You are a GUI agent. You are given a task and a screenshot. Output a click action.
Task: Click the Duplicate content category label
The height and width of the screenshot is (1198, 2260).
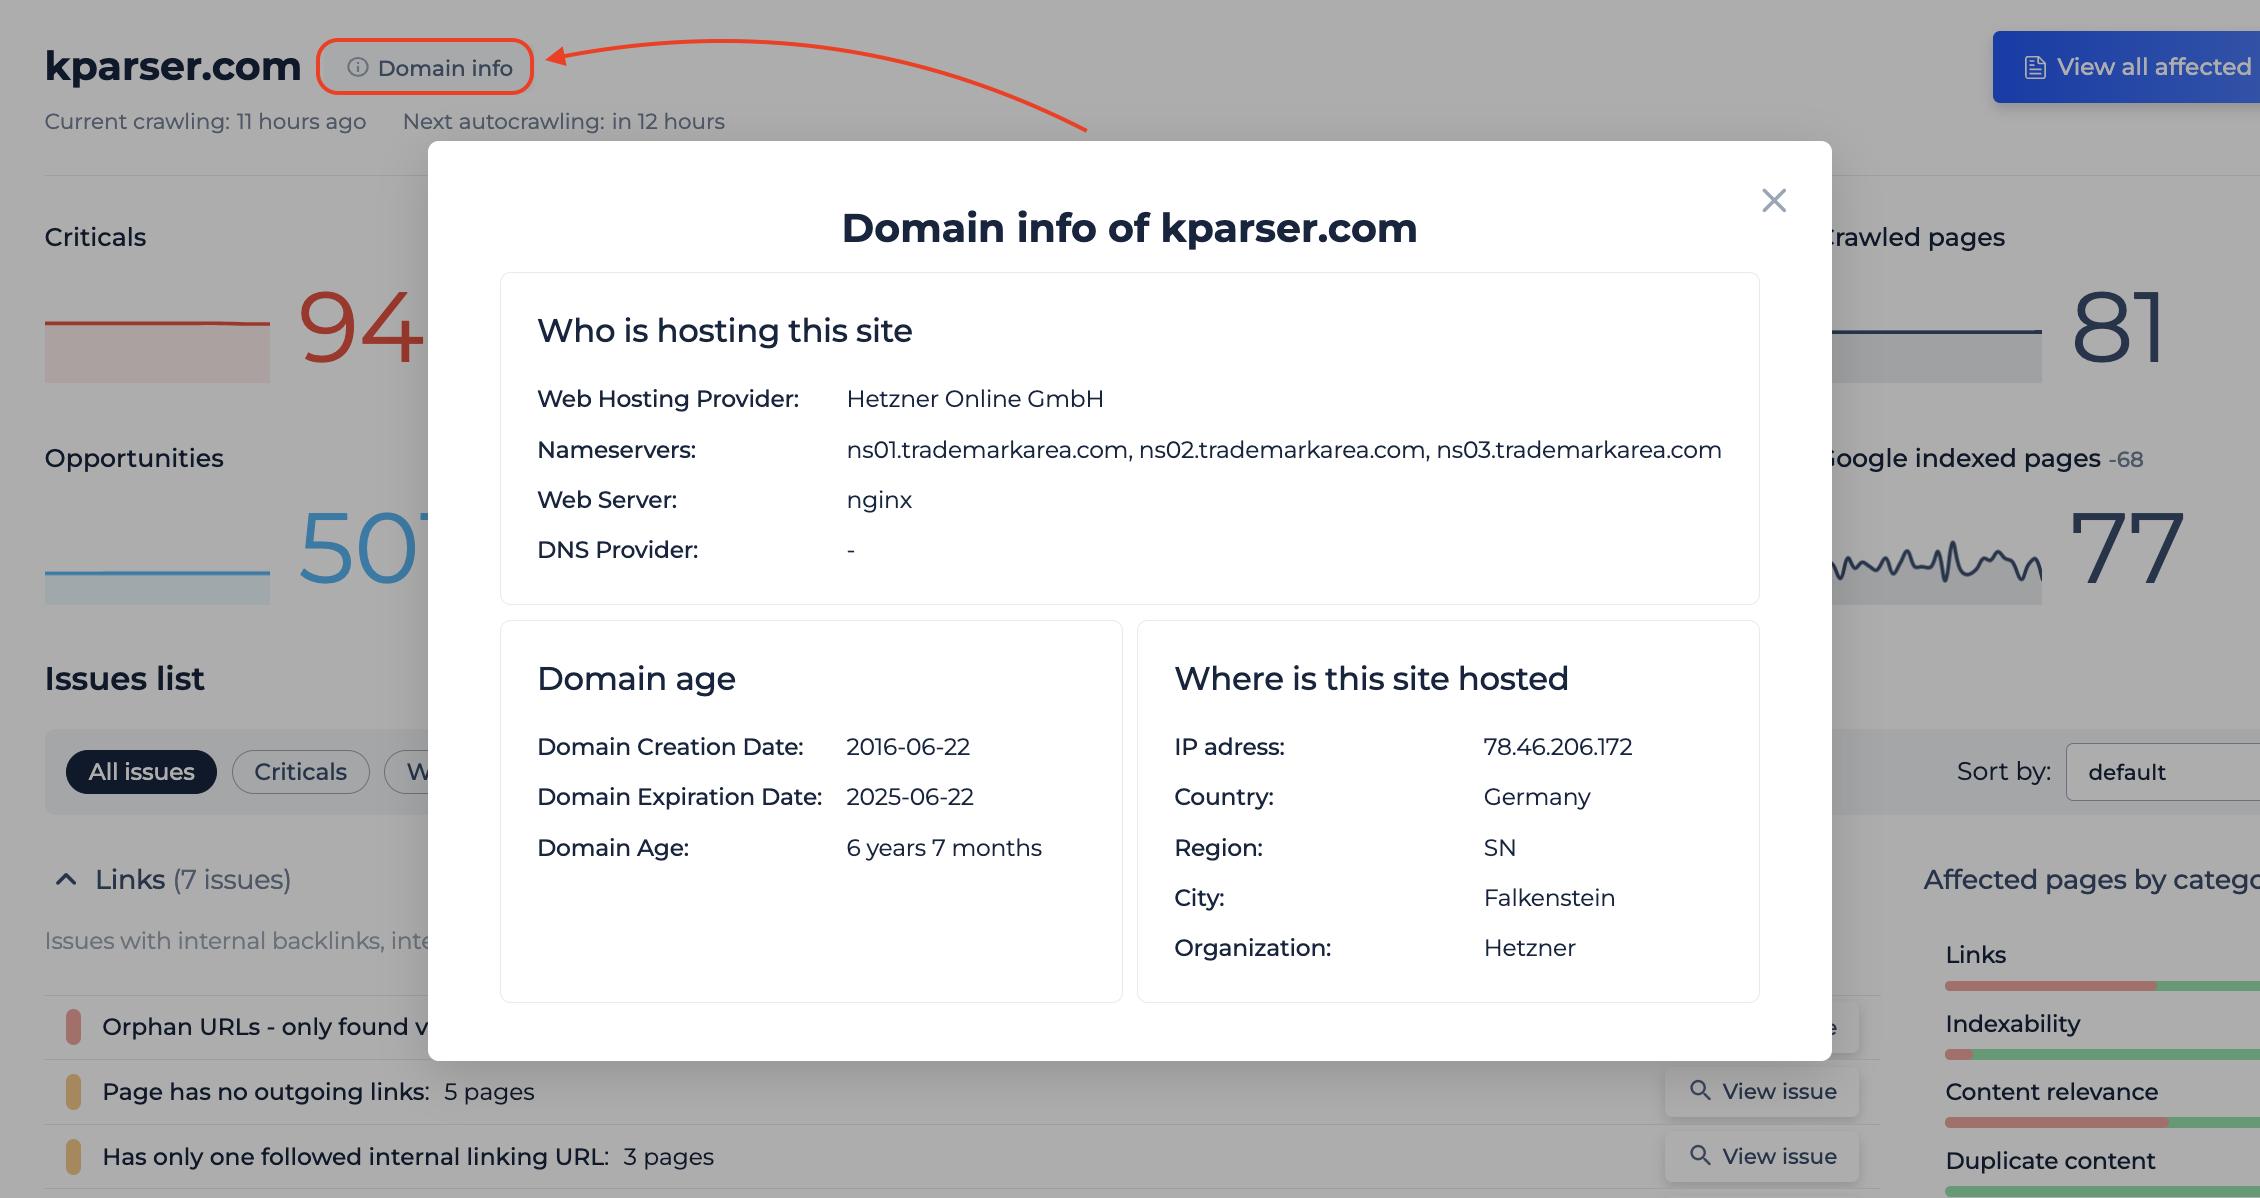coord(2050,1161)
